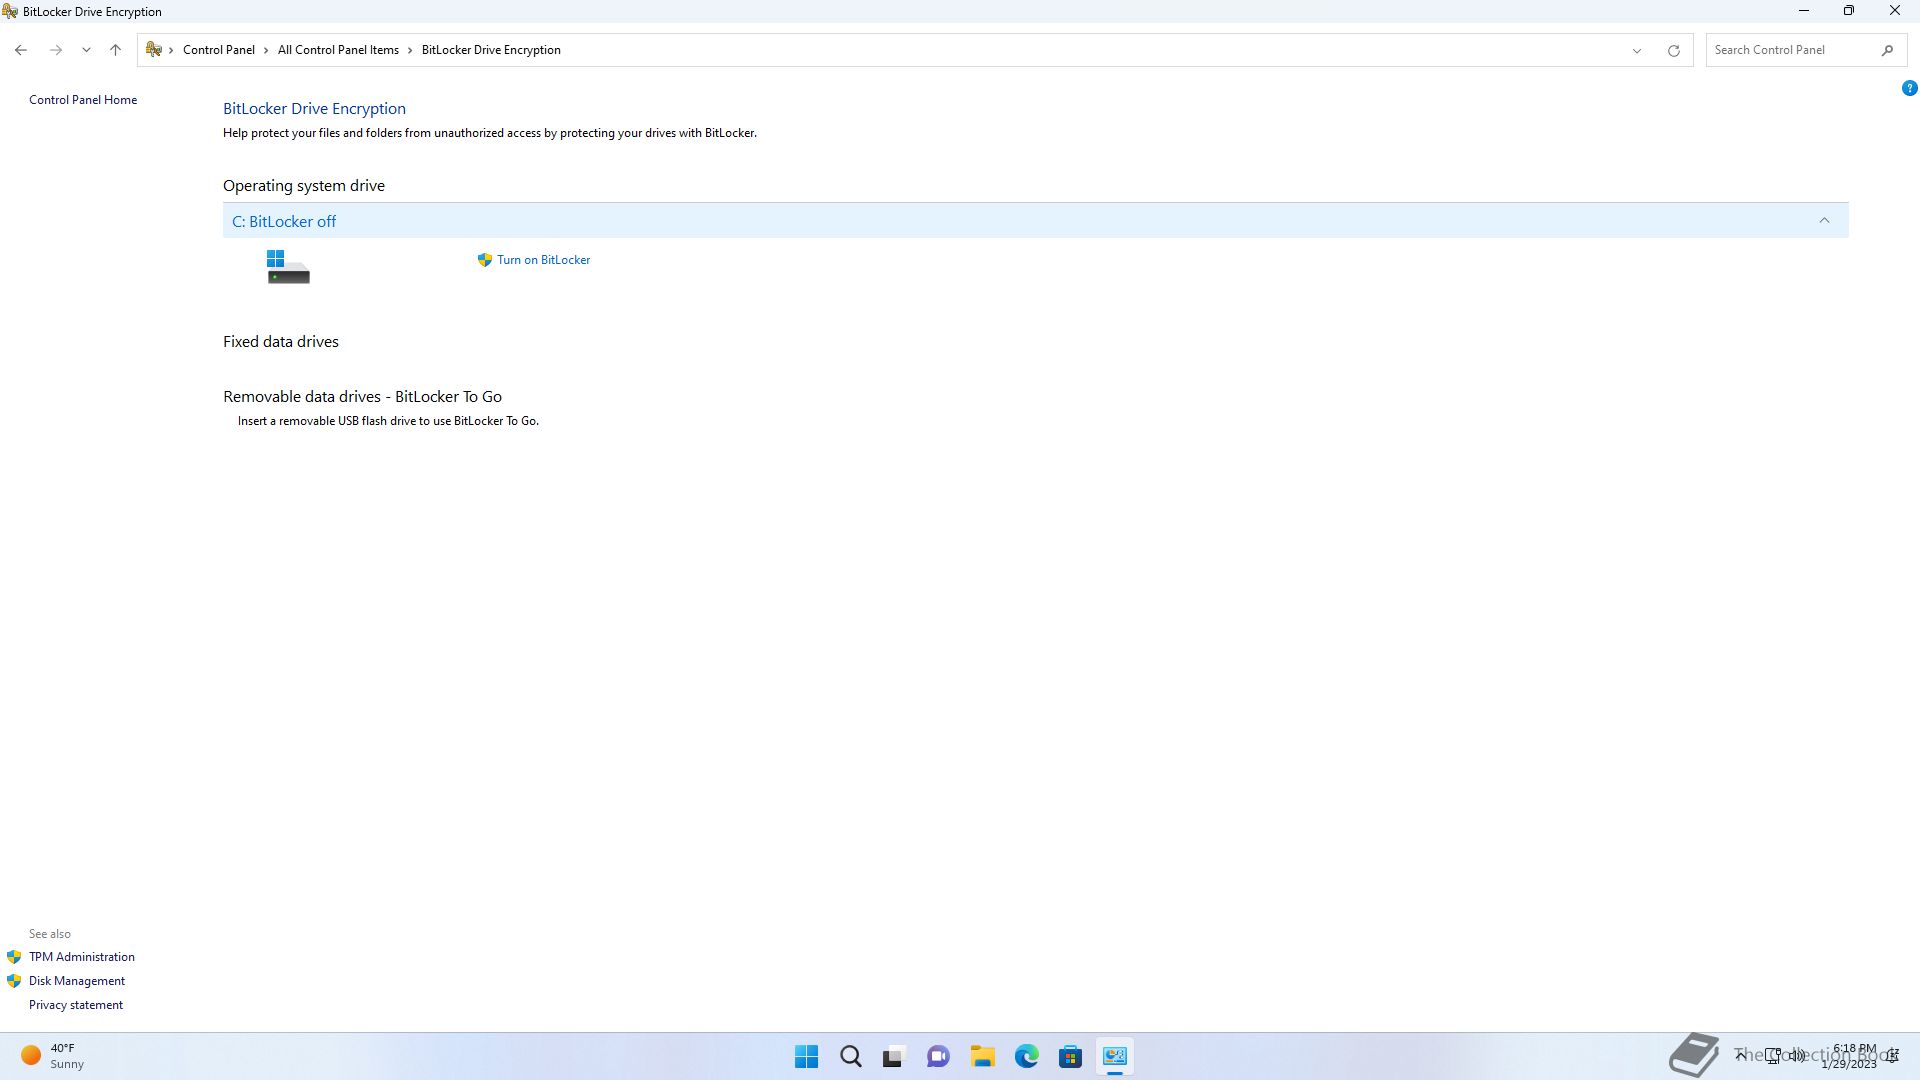Click the C: drive Windows disk icon

288,267
